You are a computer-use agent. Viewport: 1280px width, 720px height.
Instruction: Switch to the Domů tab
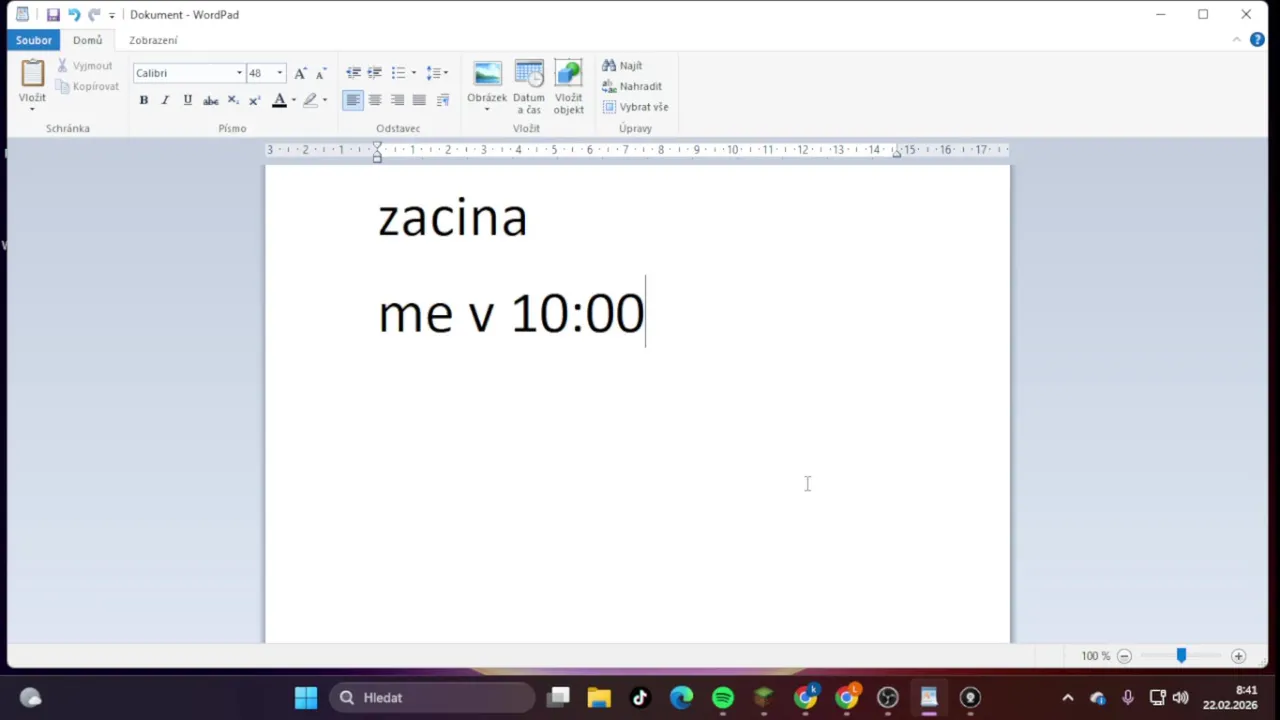click(x=87, y=40)
